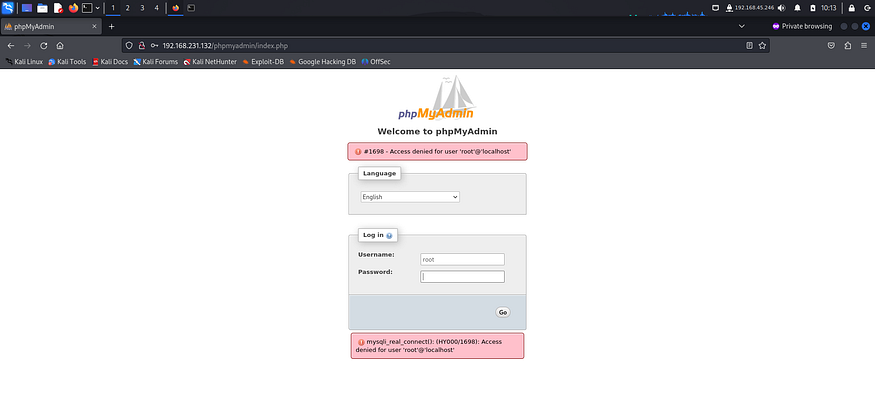Viewport: 875px width, 401px height.
Task: Open the Firefox hamburger menu
Action: click(x=864, y=46)
